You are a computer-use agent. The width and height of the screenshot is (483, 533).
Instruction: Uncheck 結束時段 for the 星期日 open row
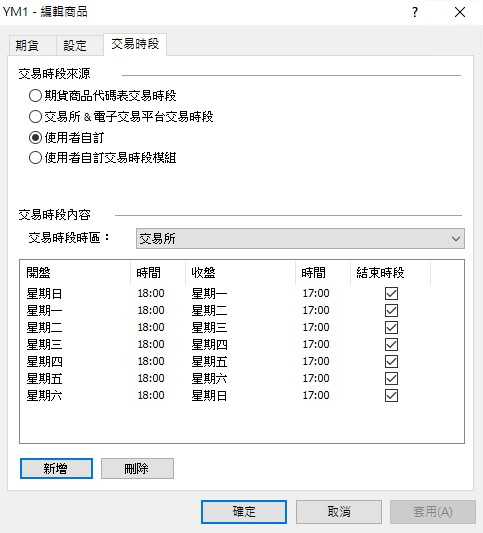tap(391, 293)
